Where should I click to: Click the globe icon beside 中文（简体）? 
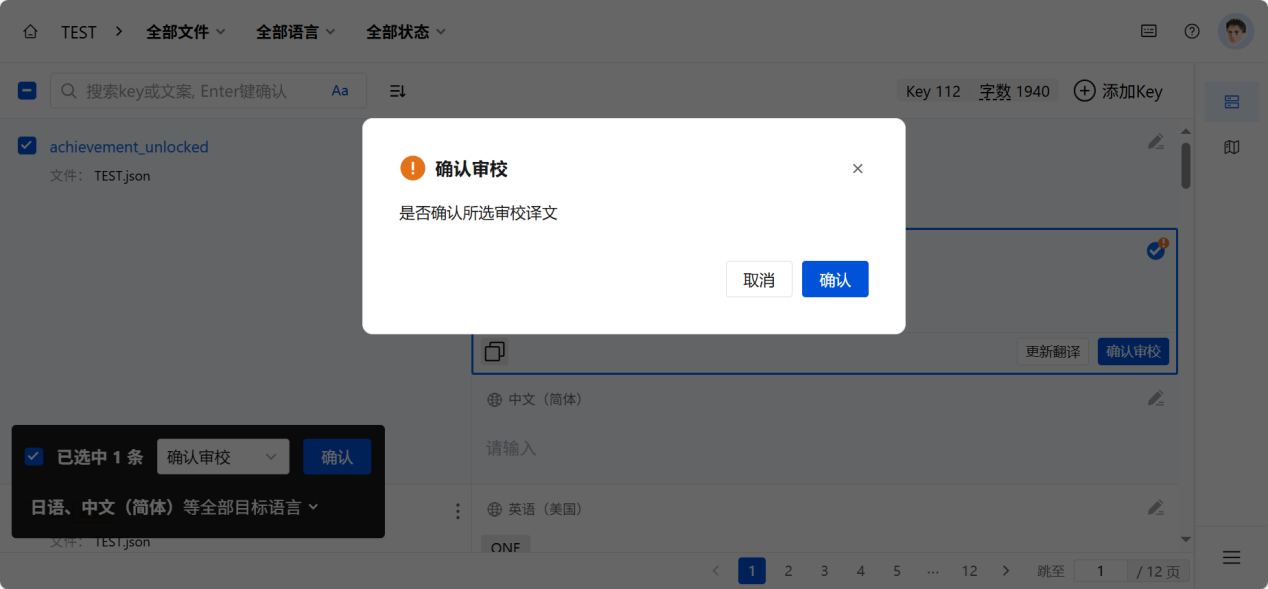click(494, 399)
